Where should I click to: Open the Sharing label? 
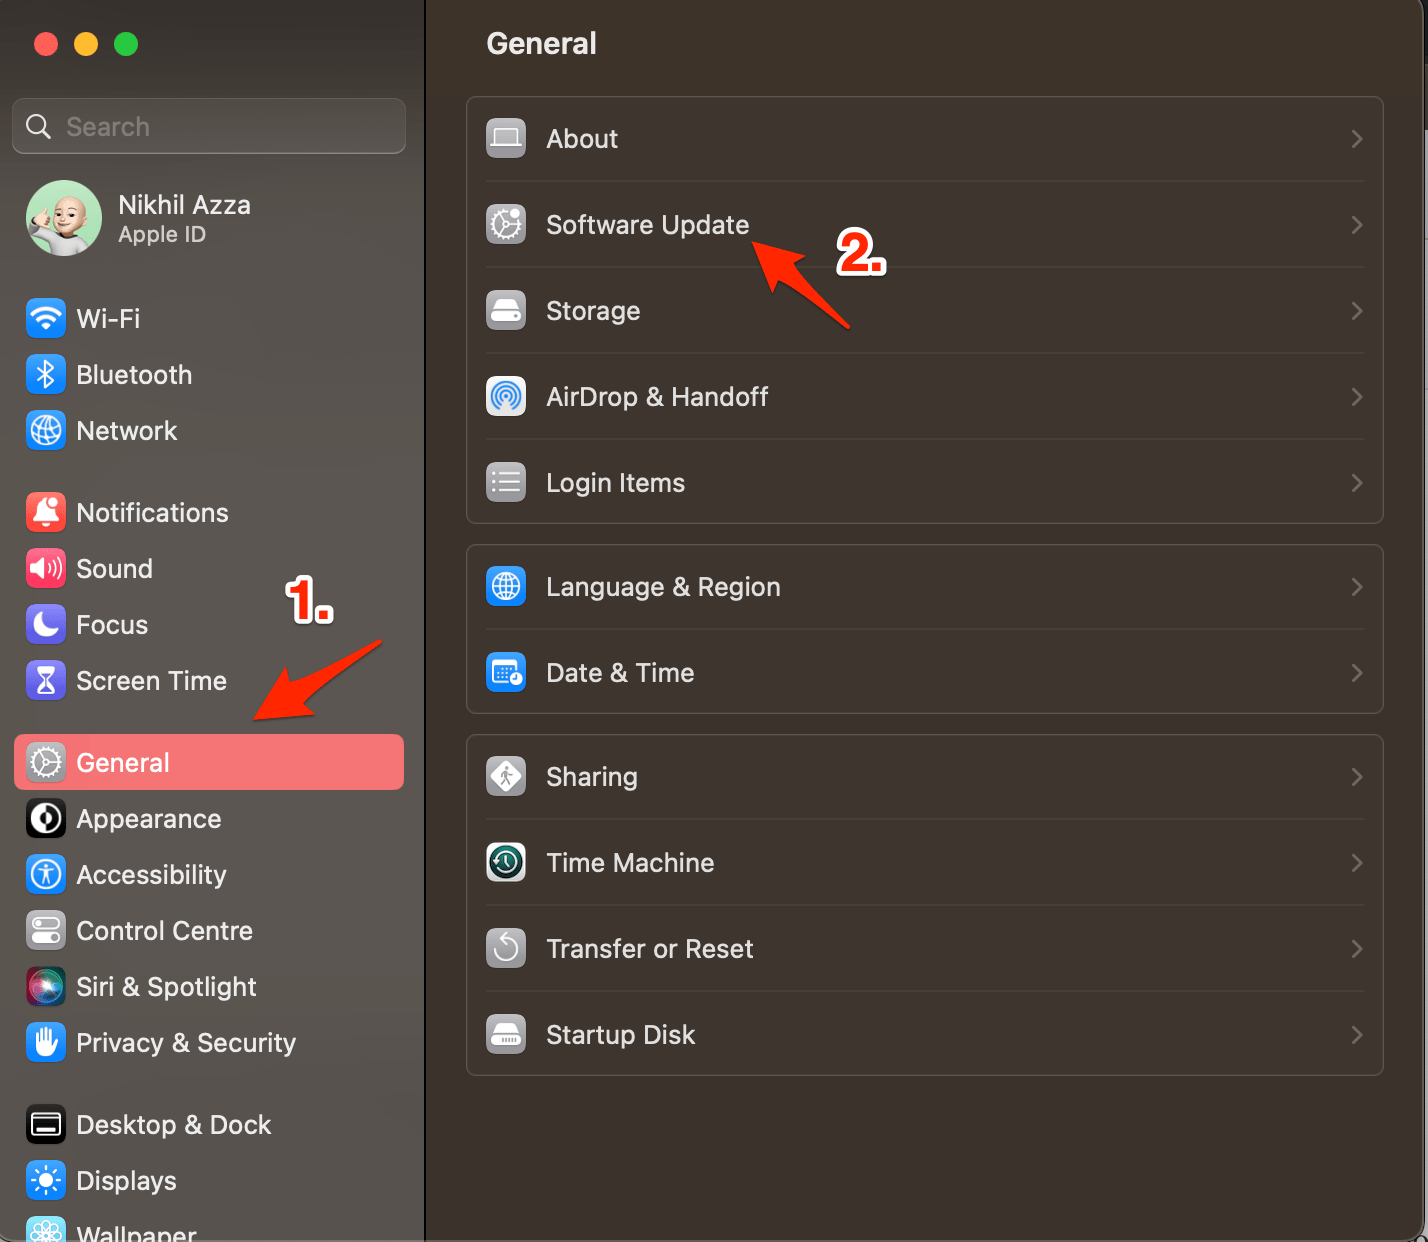tap(591, 777)
